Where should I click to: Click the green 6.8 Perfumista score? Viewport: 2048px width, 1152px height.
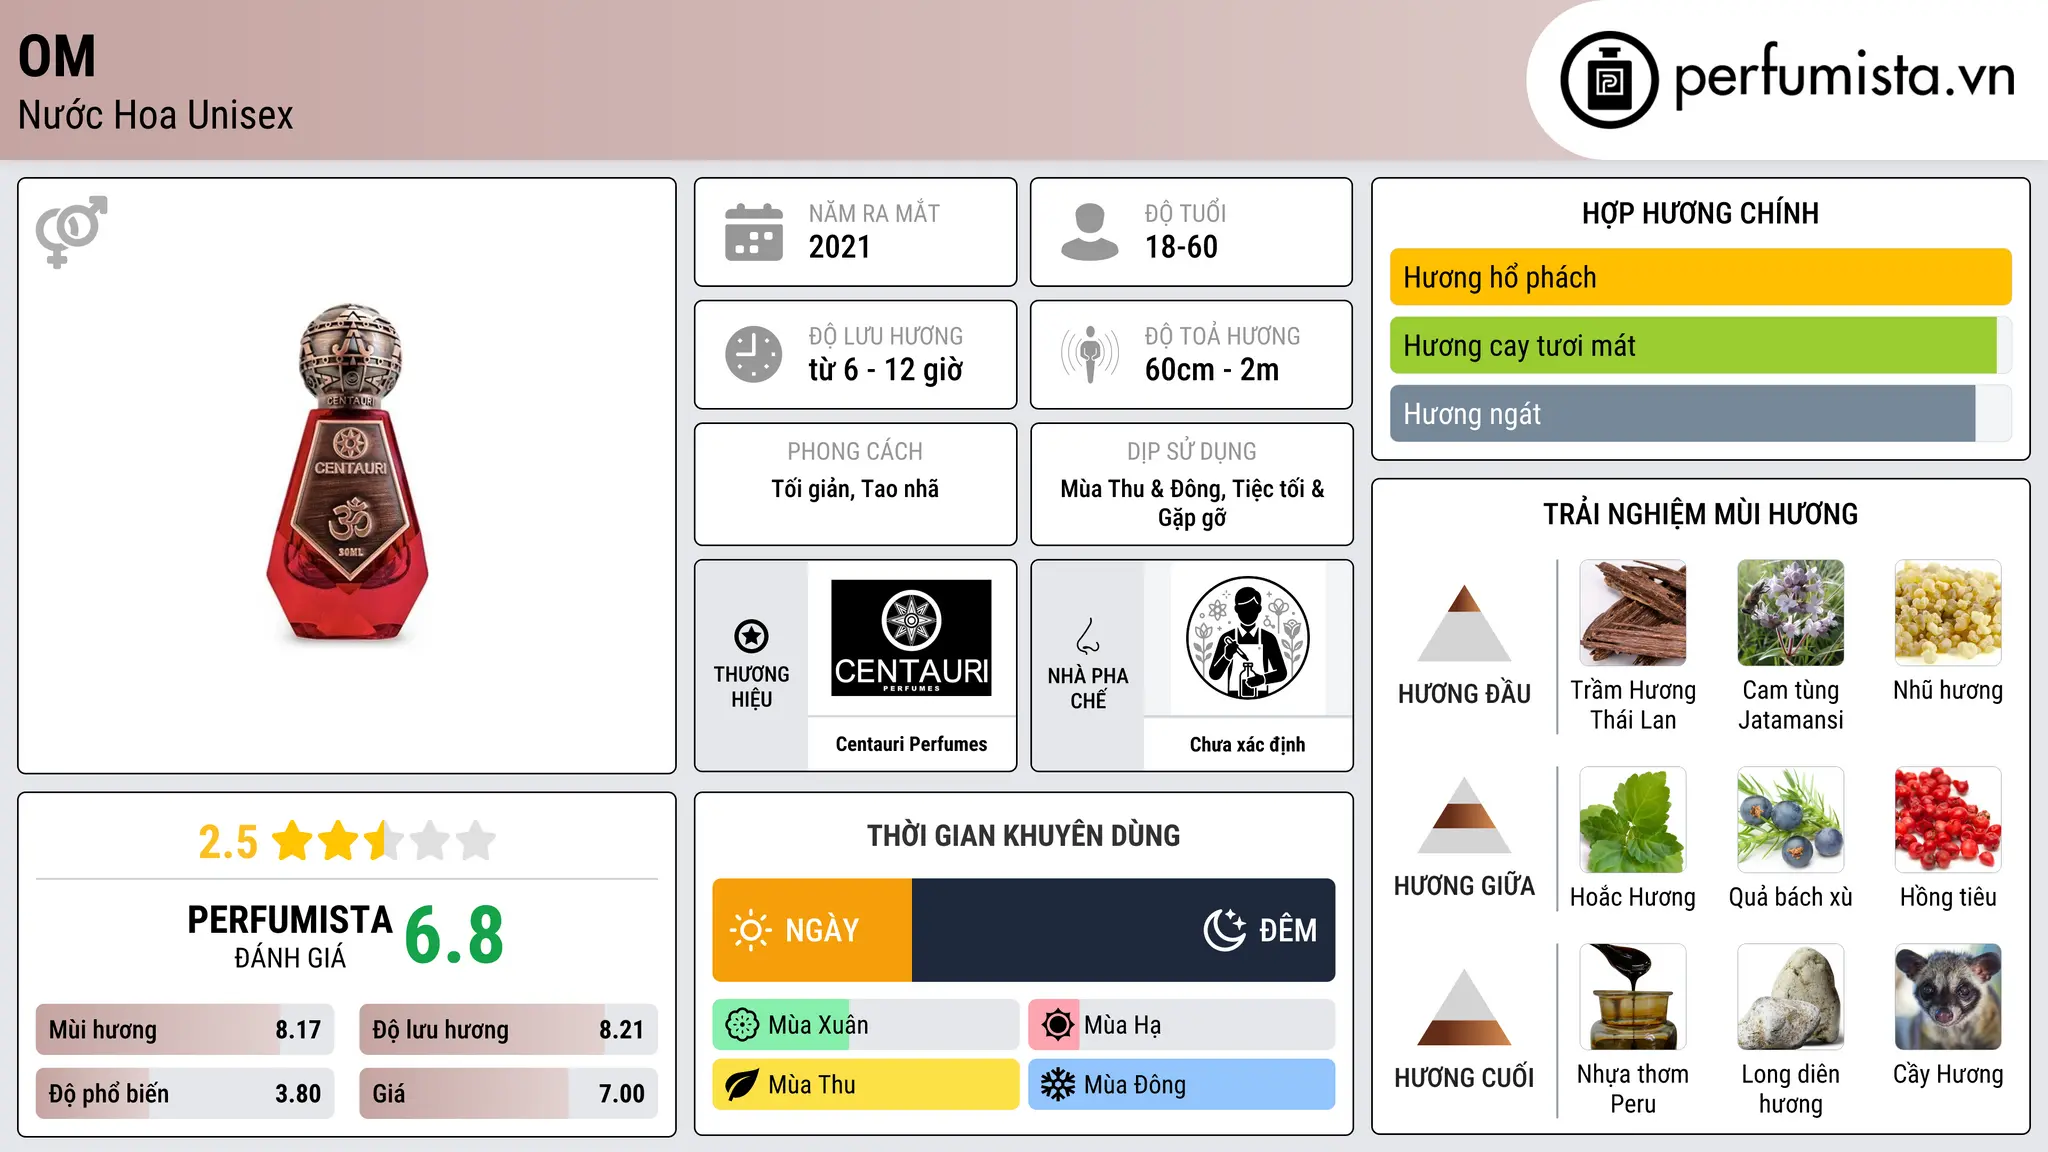pyautogui.click(x=454, y=935)
